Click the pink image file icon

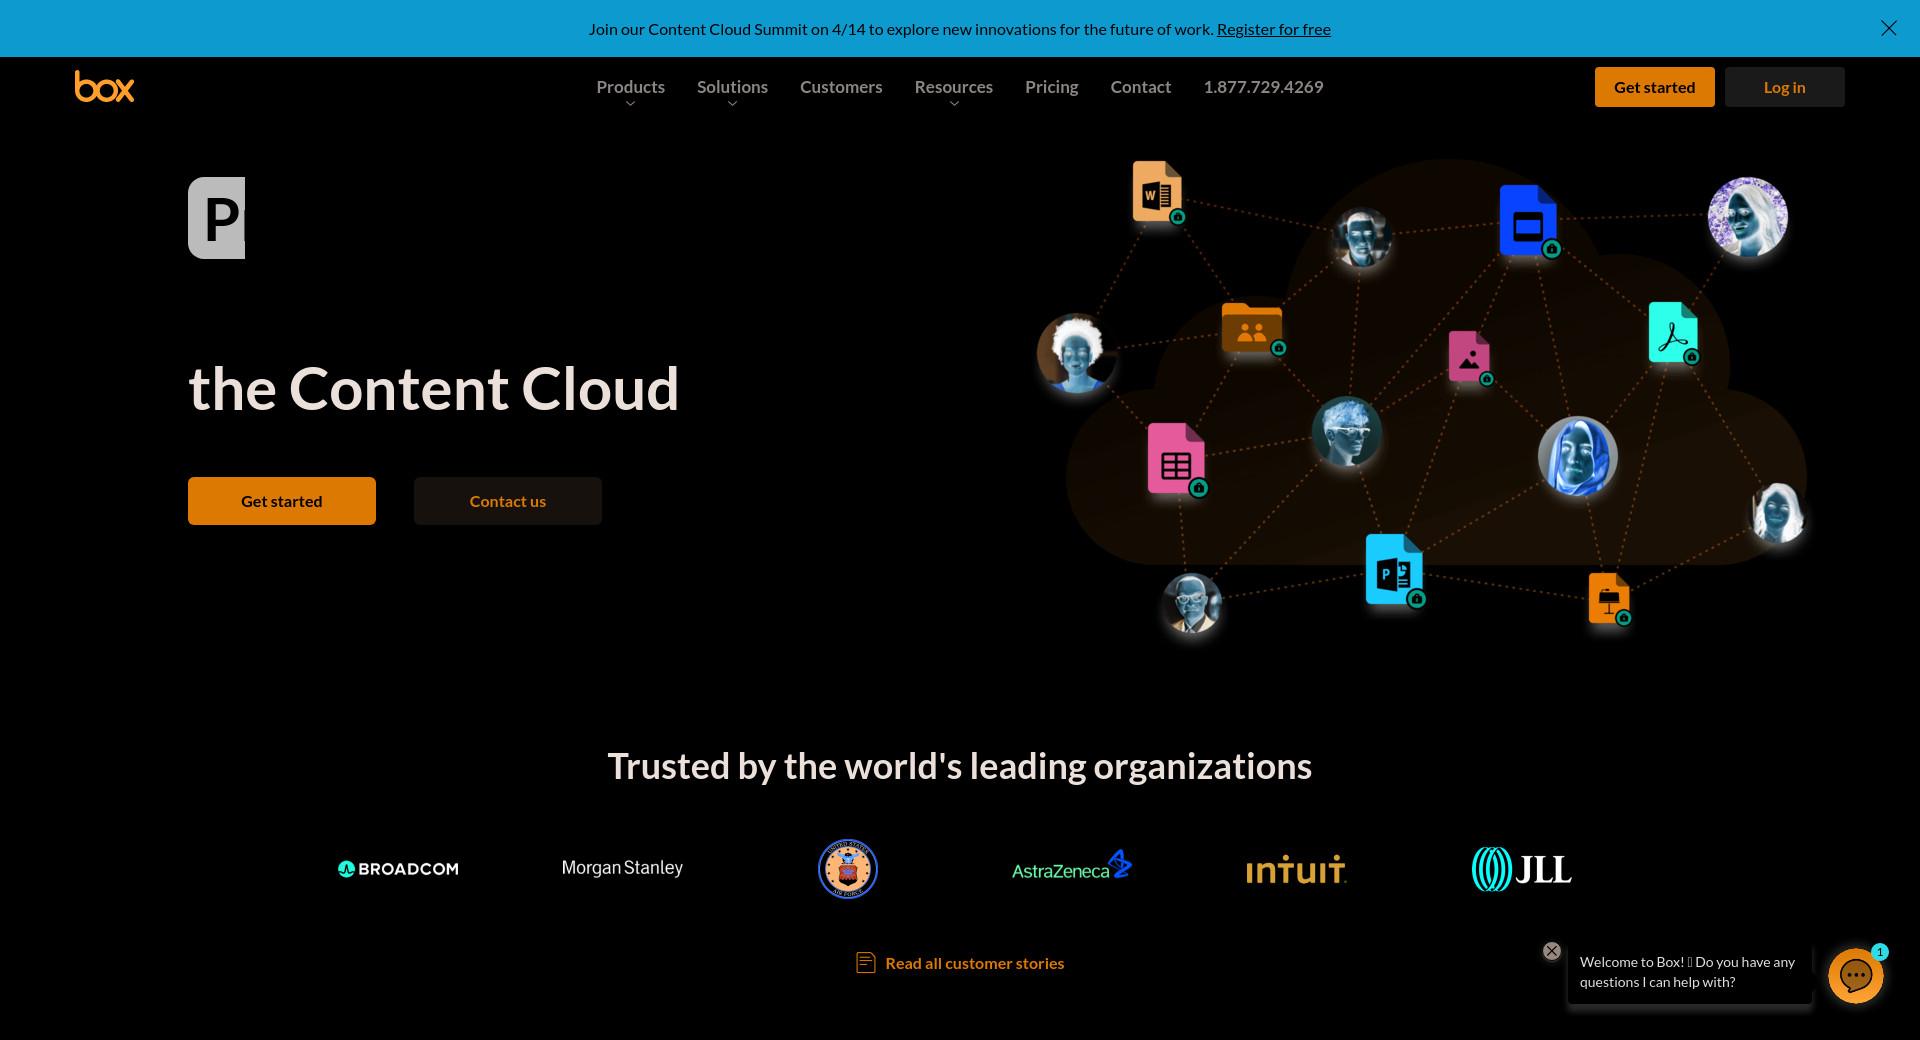[x=1469, y=356]
